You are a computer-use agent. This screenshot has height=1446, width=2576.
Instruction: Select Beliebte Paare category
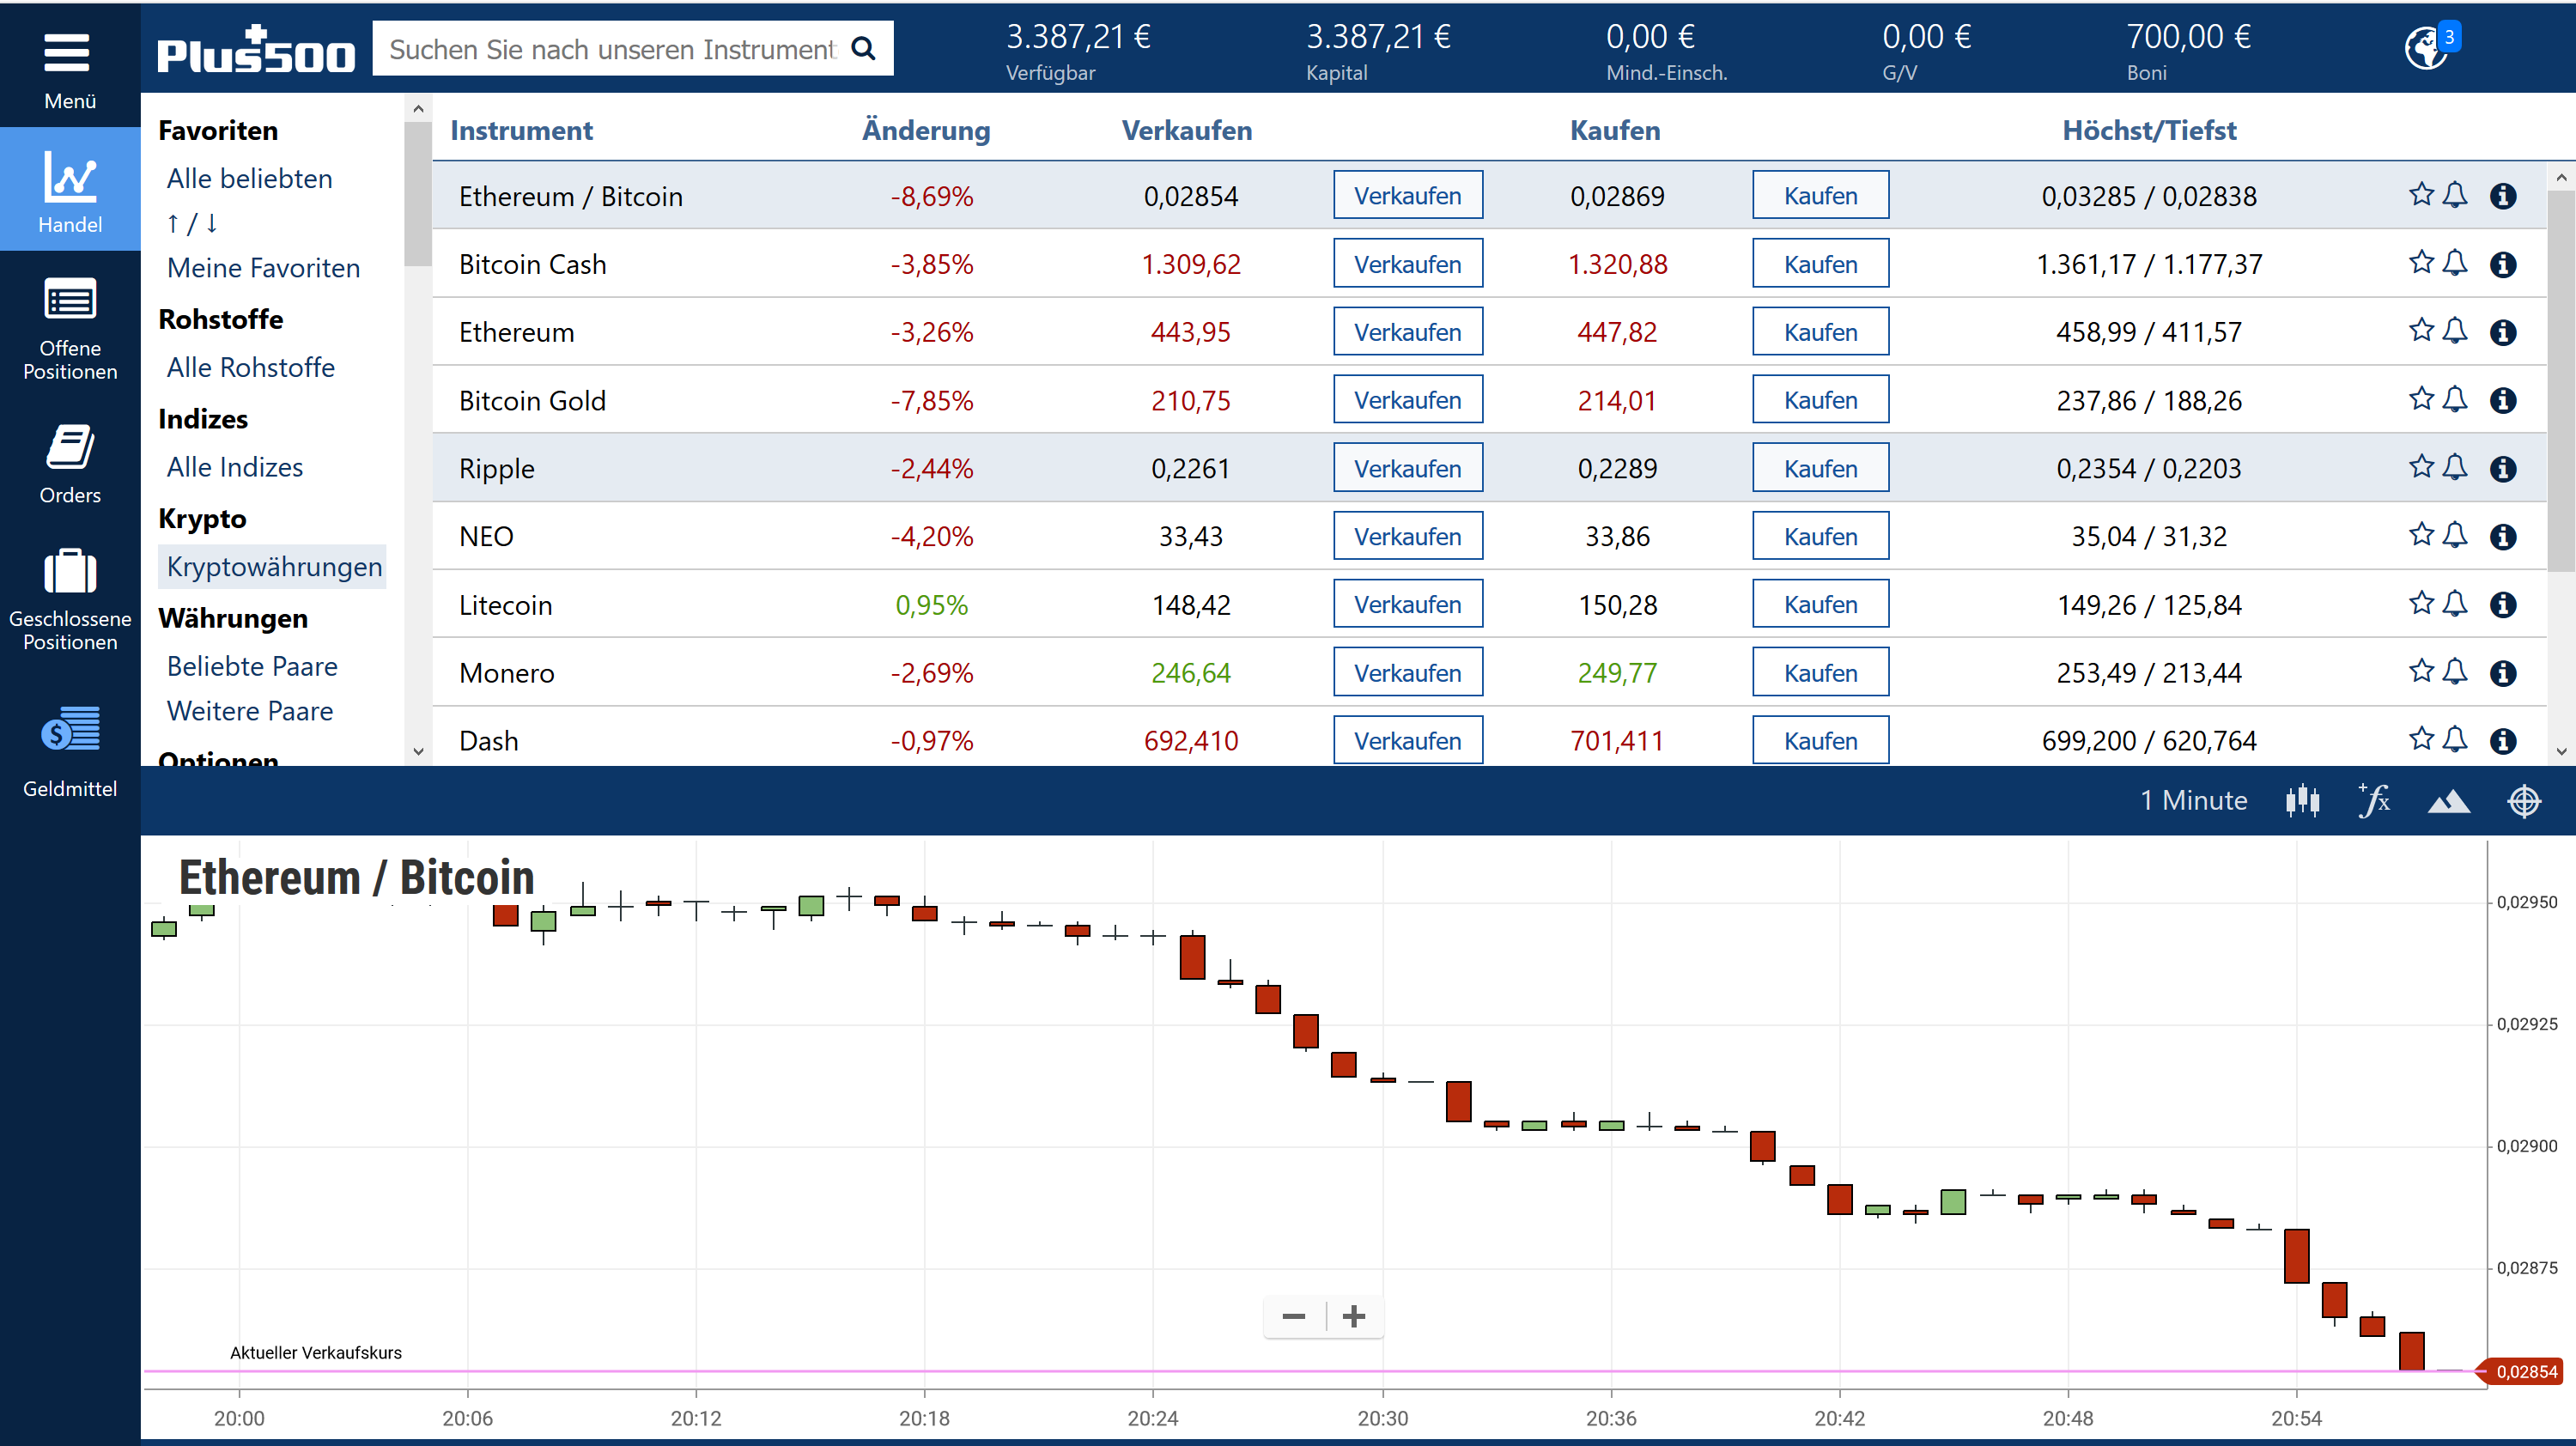[252, 667]
